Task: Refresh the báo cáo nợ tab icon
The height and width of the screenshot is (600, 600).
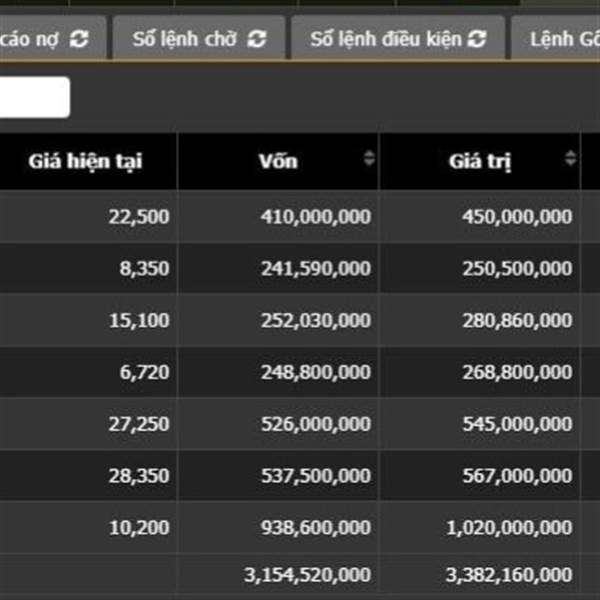Action: click(79, 39)
